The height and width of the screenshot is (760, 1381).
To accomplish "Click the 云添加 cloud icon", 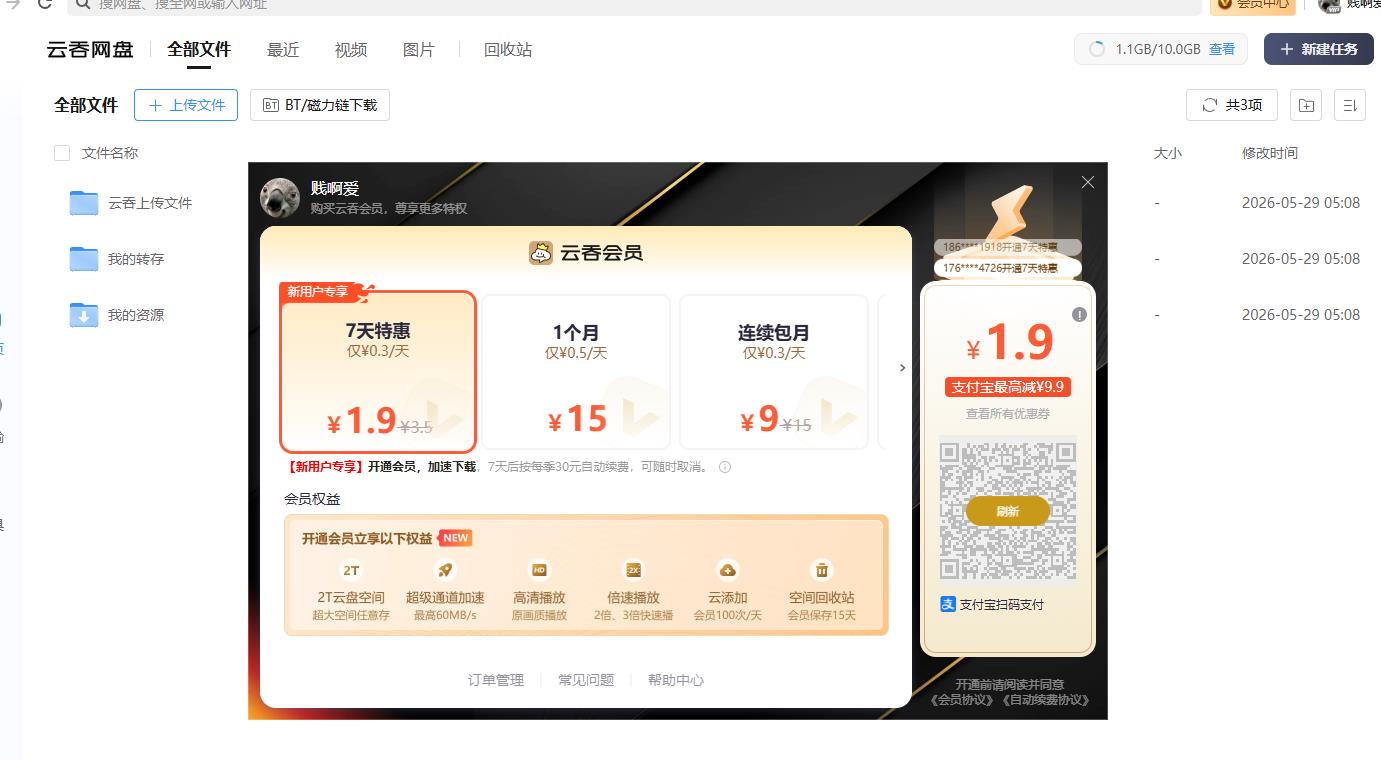I will [728, 570].
